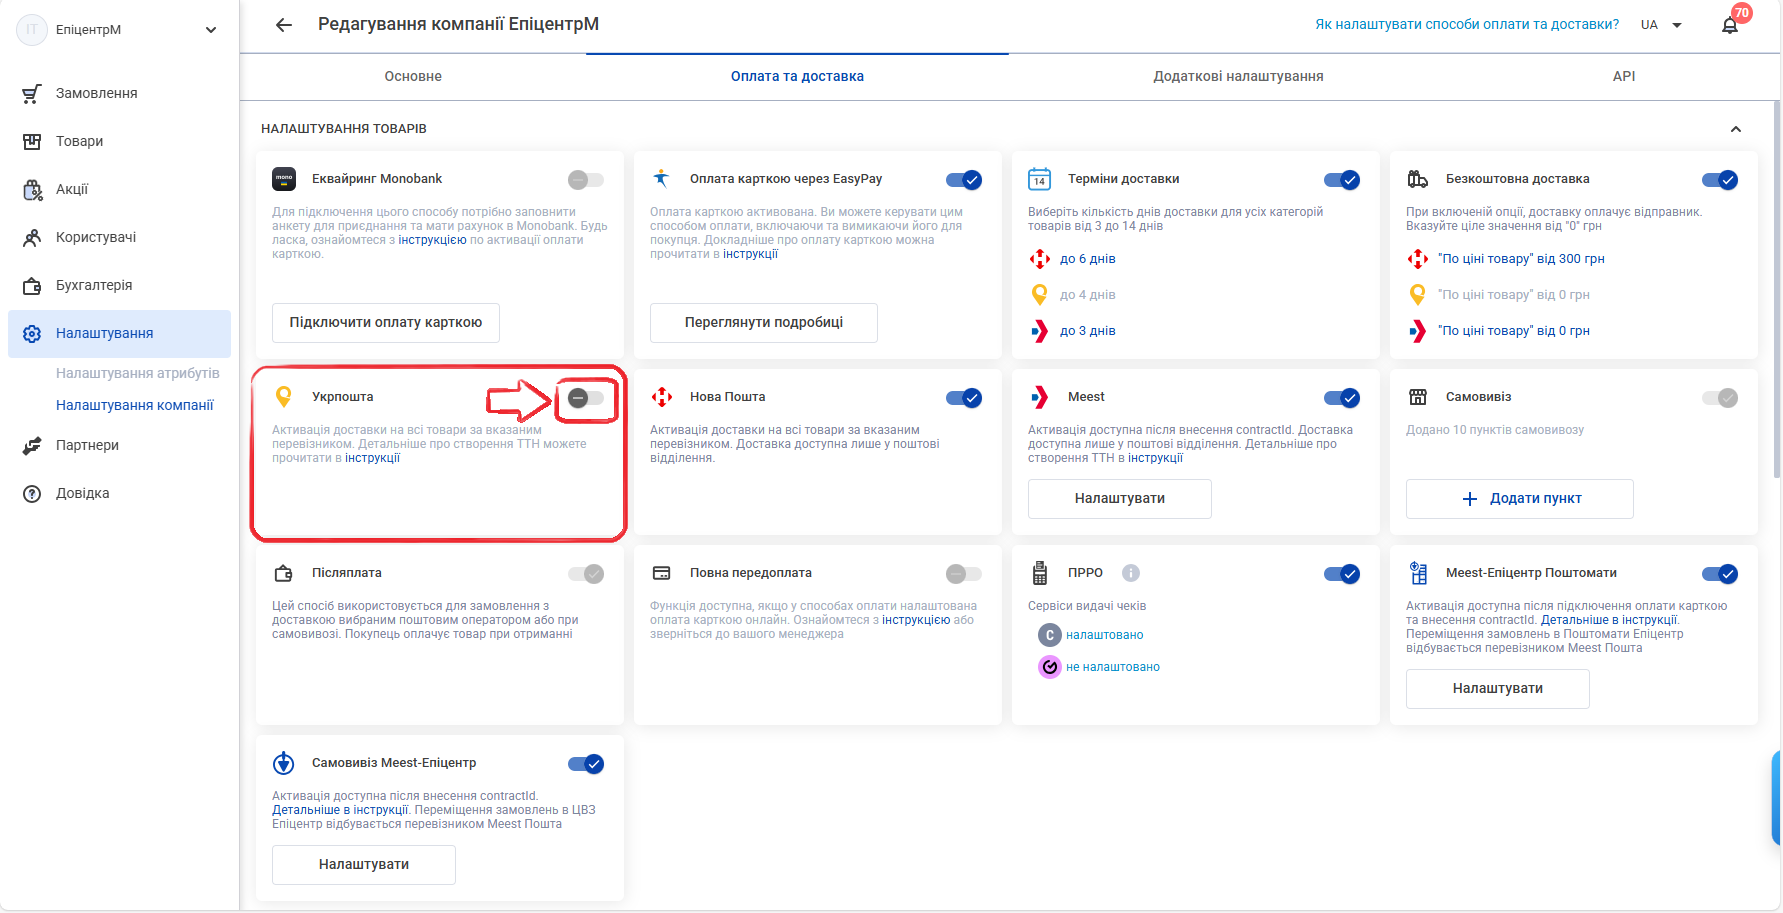Click the Нова Пошта red logo icon
Viewport: 1783px width, 913px height.
[x=662, y=397]
